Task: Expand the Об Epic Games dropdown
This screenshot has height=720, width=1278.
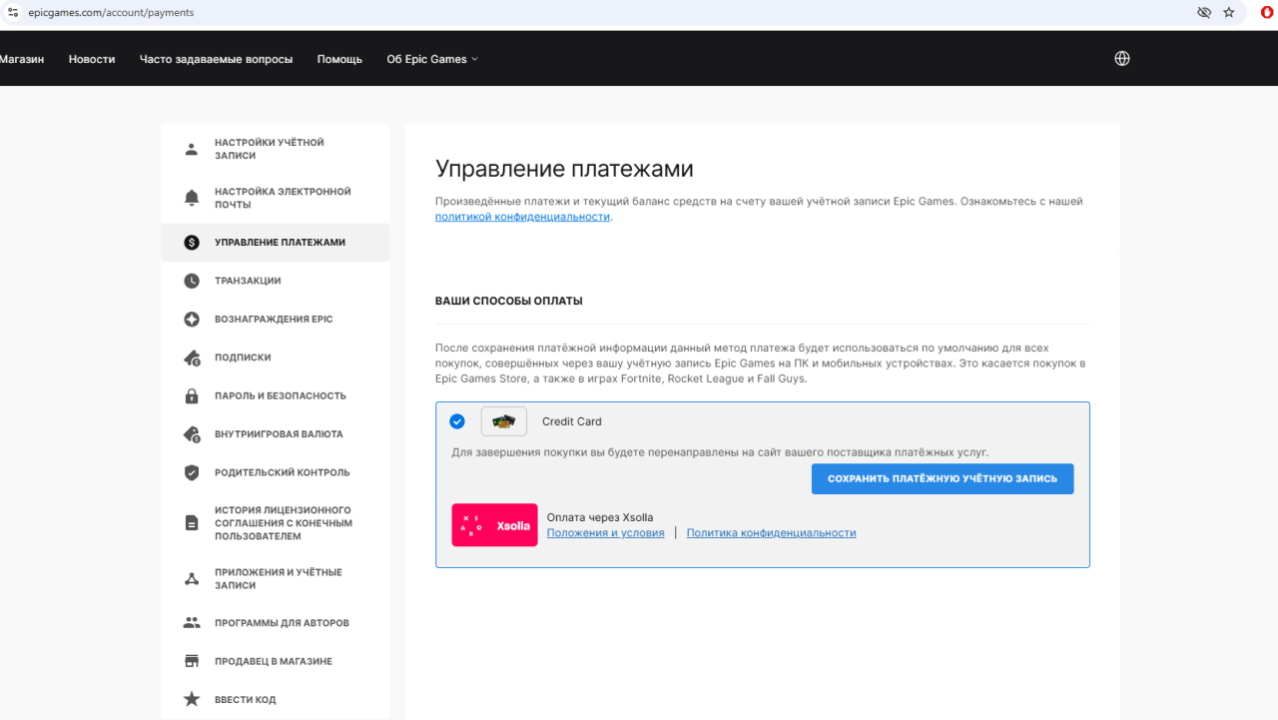Action: click(x=432, y=59)
